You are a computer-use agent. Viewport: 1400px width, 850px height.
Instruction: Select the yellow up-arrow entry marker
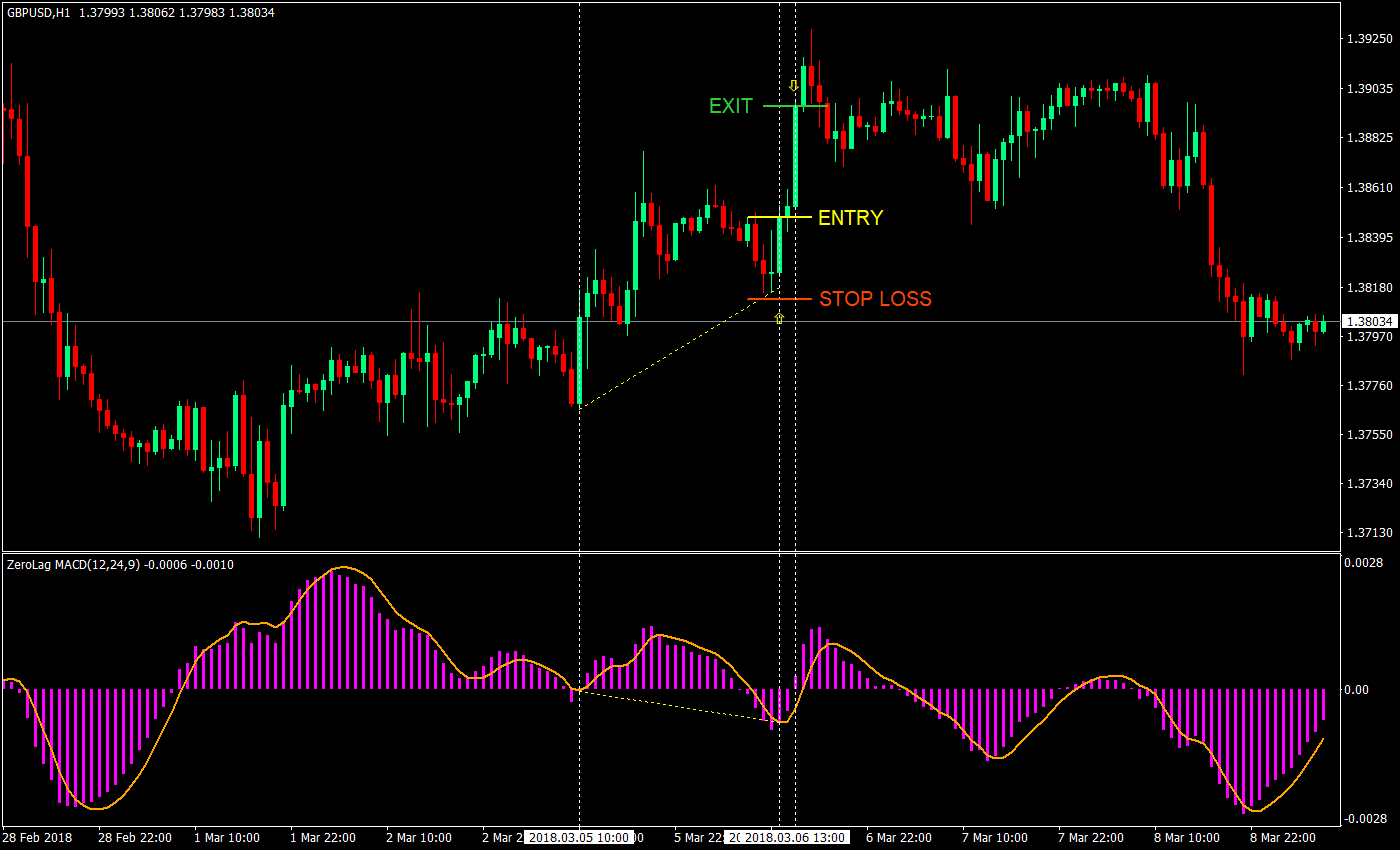[x=779, y=317]
